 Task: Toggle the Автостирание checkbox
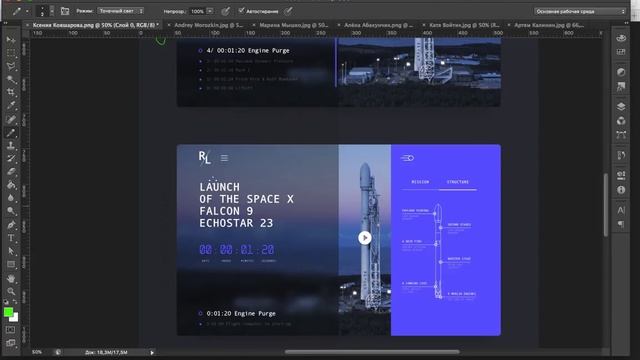(241, 10)
